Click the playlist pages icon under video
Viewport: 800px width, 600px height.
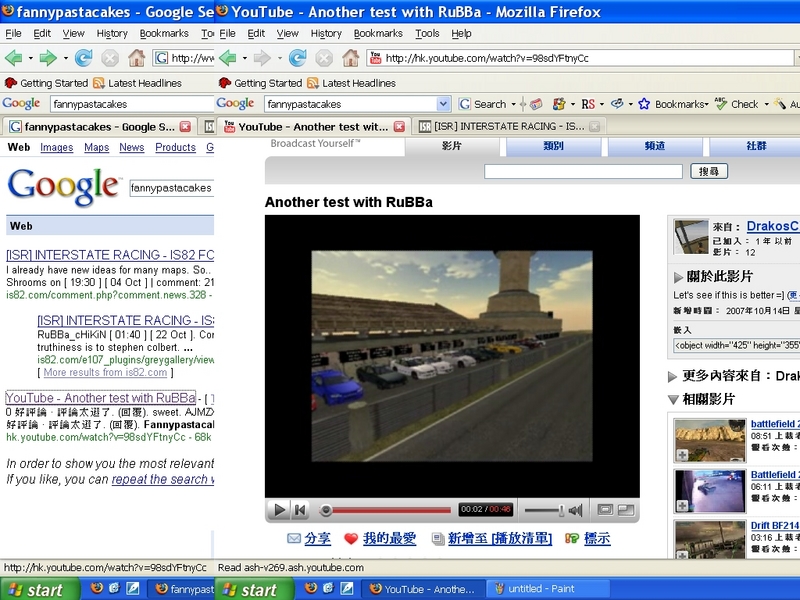[x=437, y=538]
